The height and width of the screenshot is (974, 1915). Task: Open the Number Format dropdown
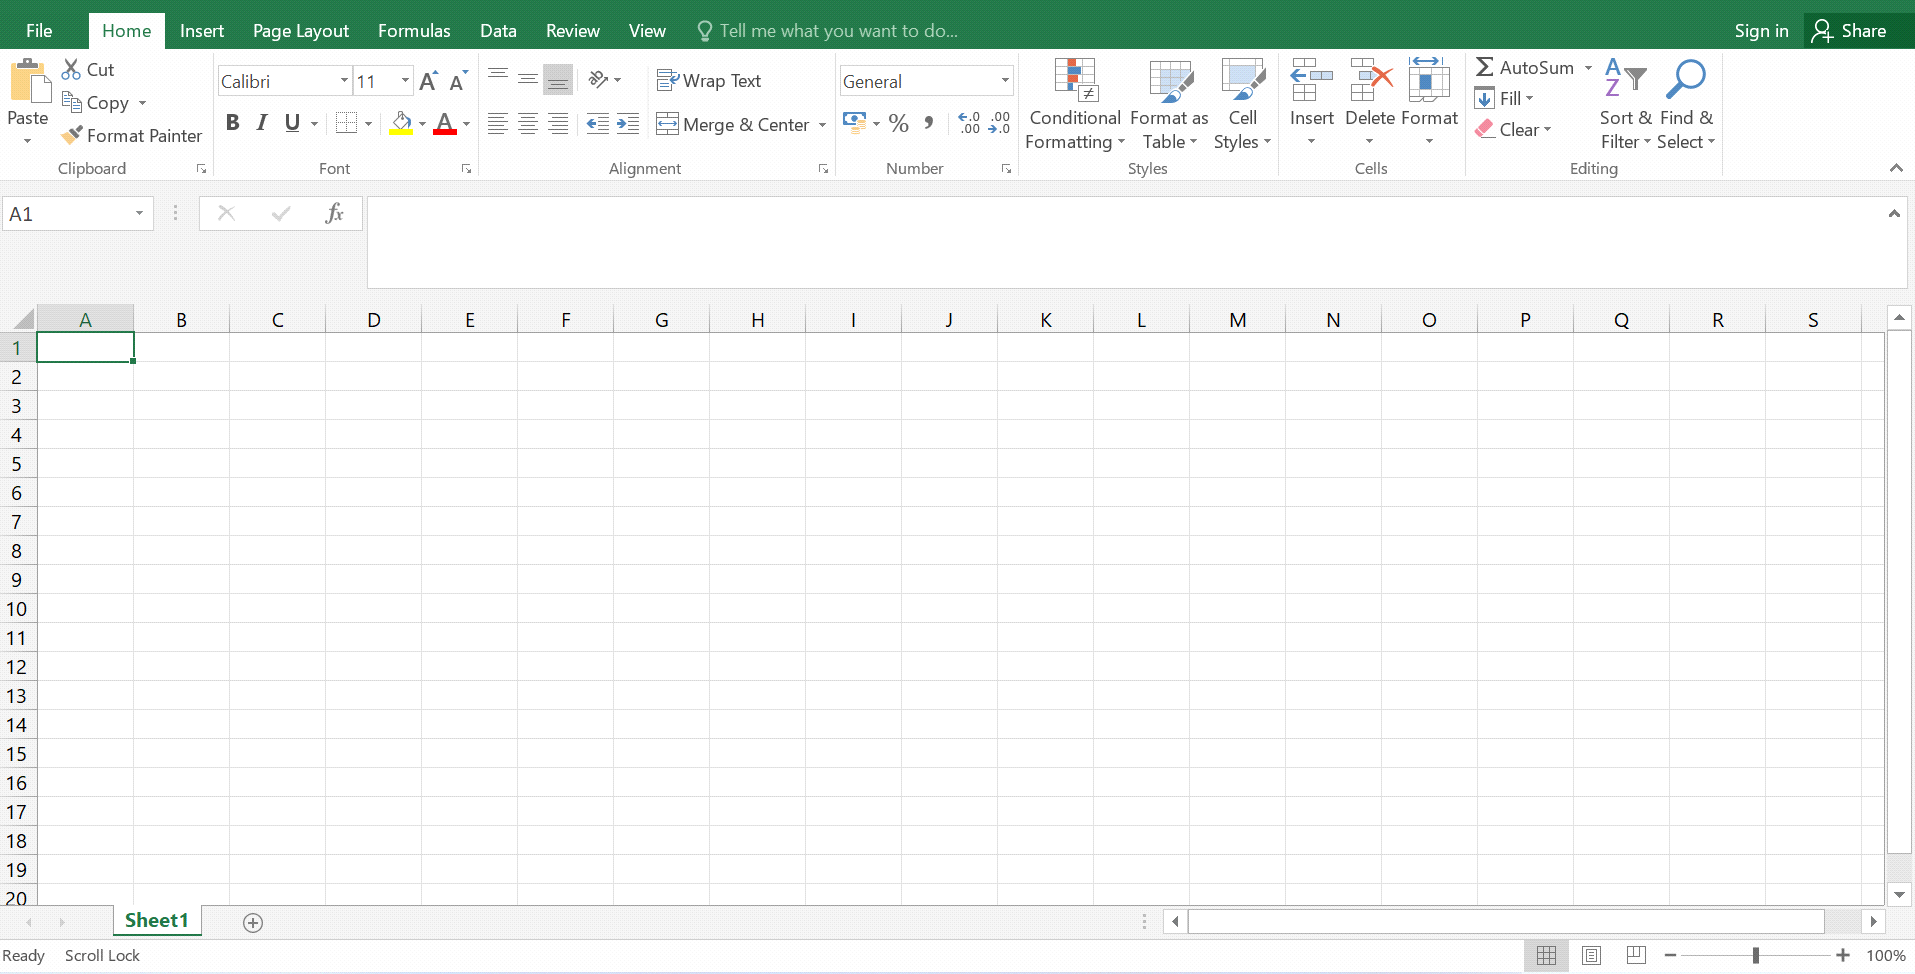point(1004,80)
